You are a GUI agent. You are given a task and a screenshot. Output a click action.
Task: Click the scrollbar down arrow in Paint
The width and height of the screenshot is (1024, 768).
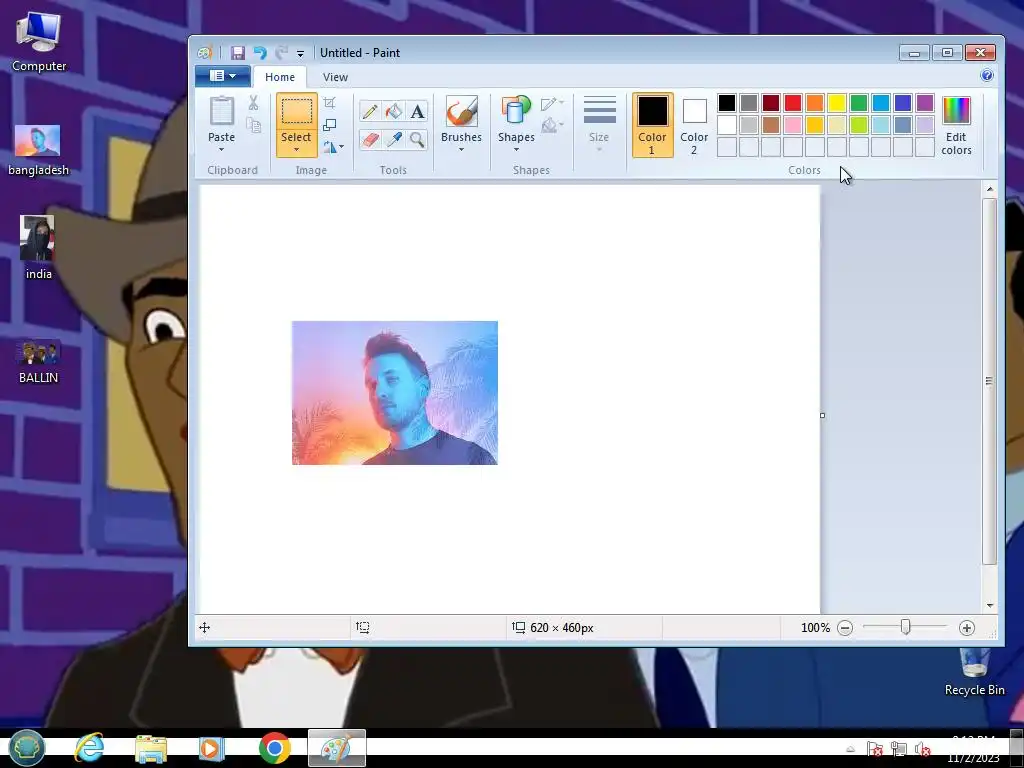tap(989, 605)
